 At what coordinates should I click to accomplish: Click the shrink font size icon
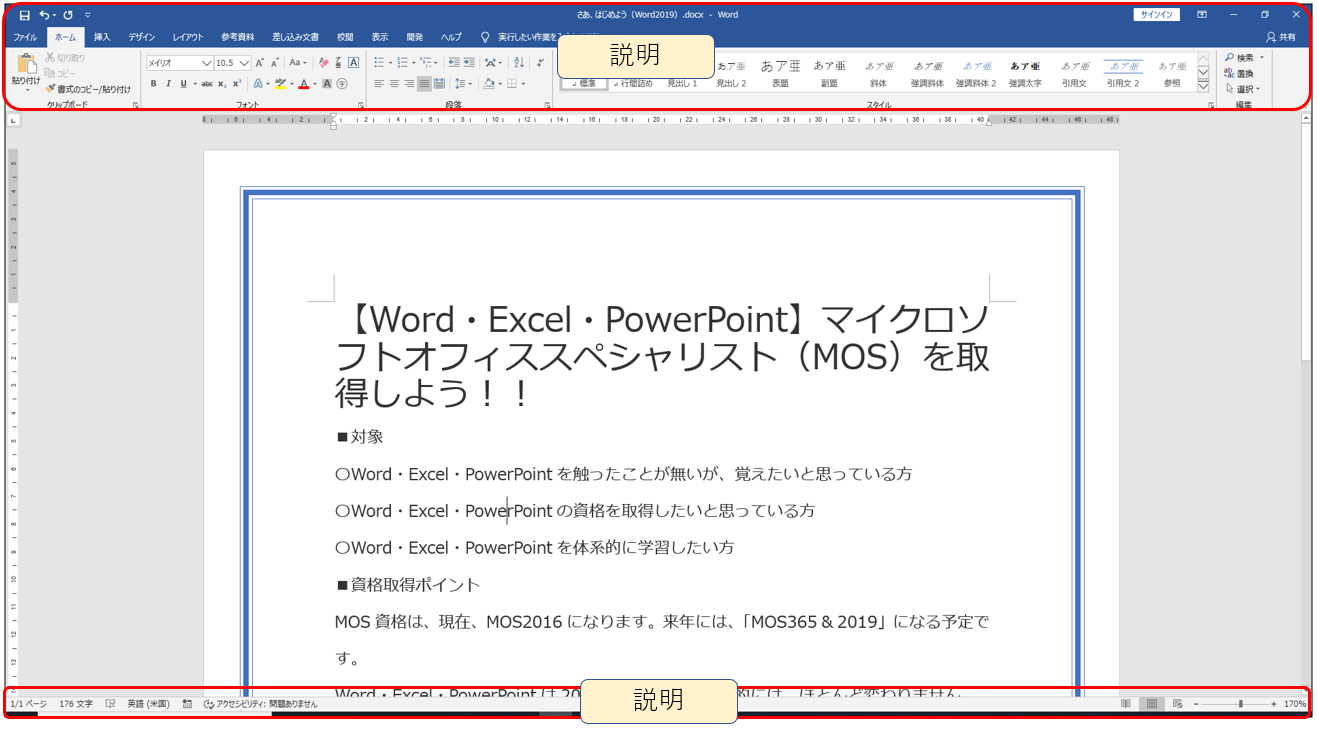pyautogui.click(x=275, y=62)
